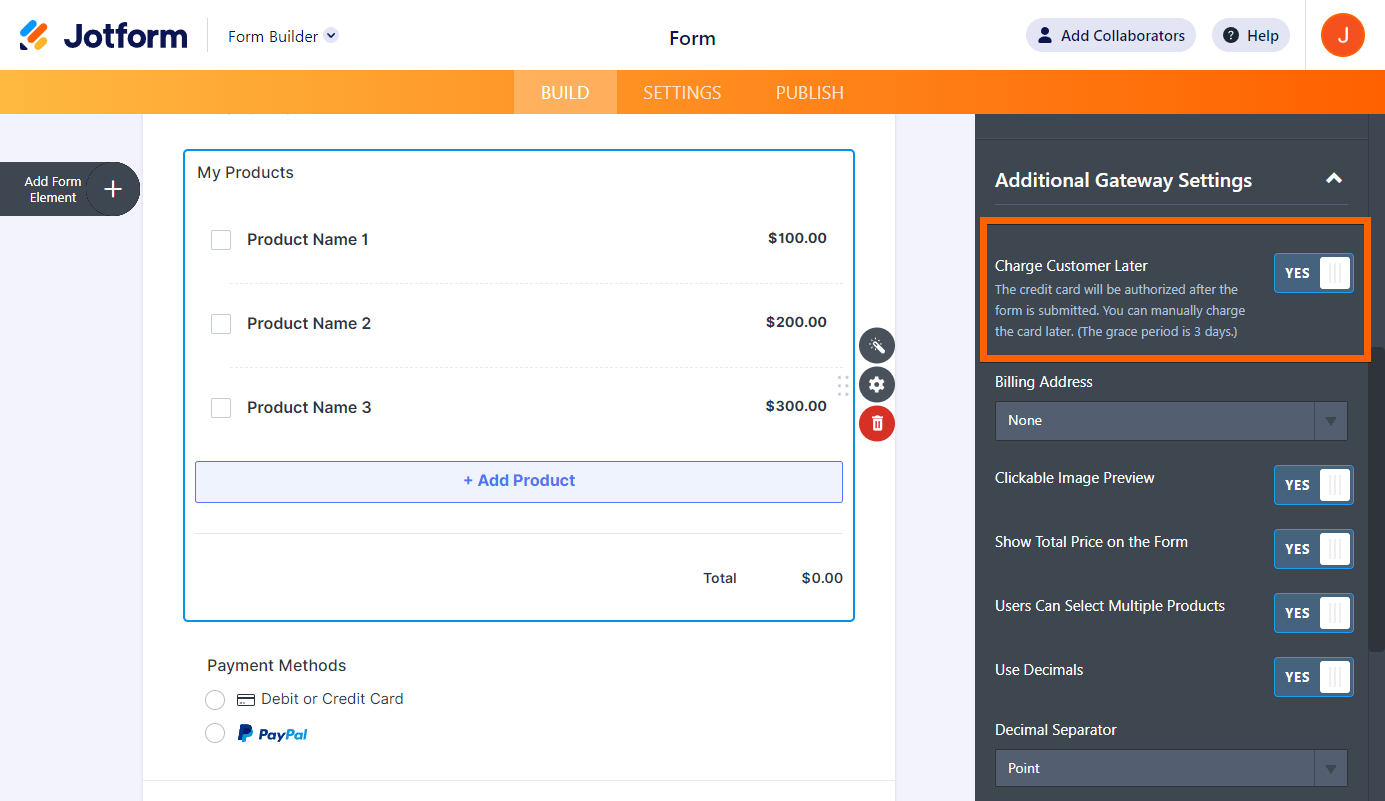Click the My Products heading
Viewport: 1385px width, 801px height.
245,173
